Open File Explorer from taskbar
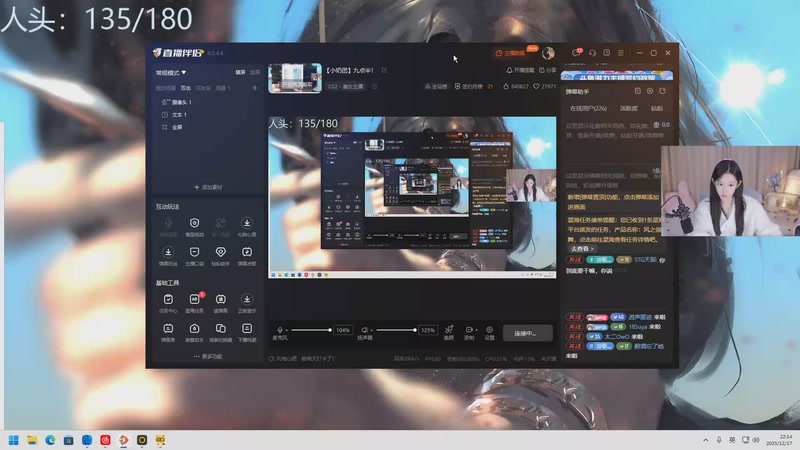Viewport: 800px width, 450px height. click(32, 440)
